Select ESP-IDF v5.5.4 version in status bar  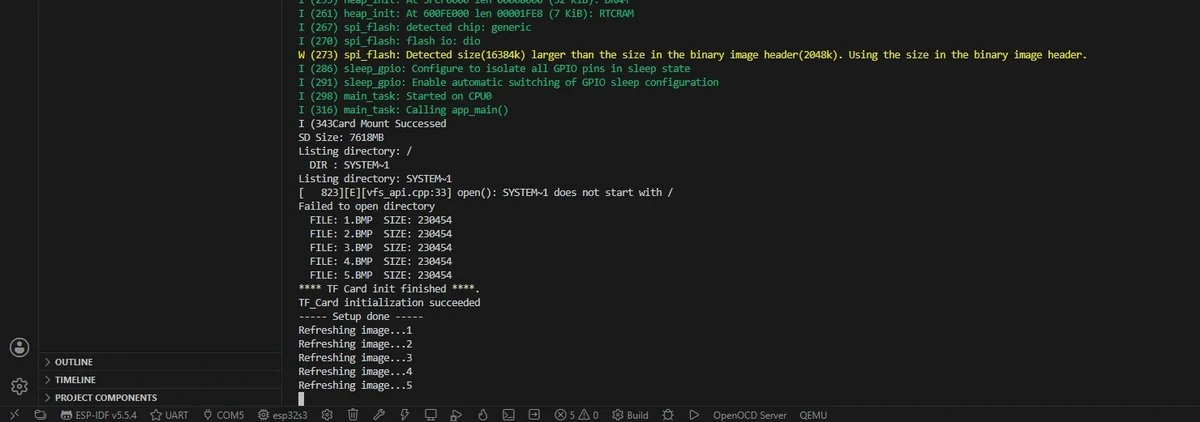99,414
